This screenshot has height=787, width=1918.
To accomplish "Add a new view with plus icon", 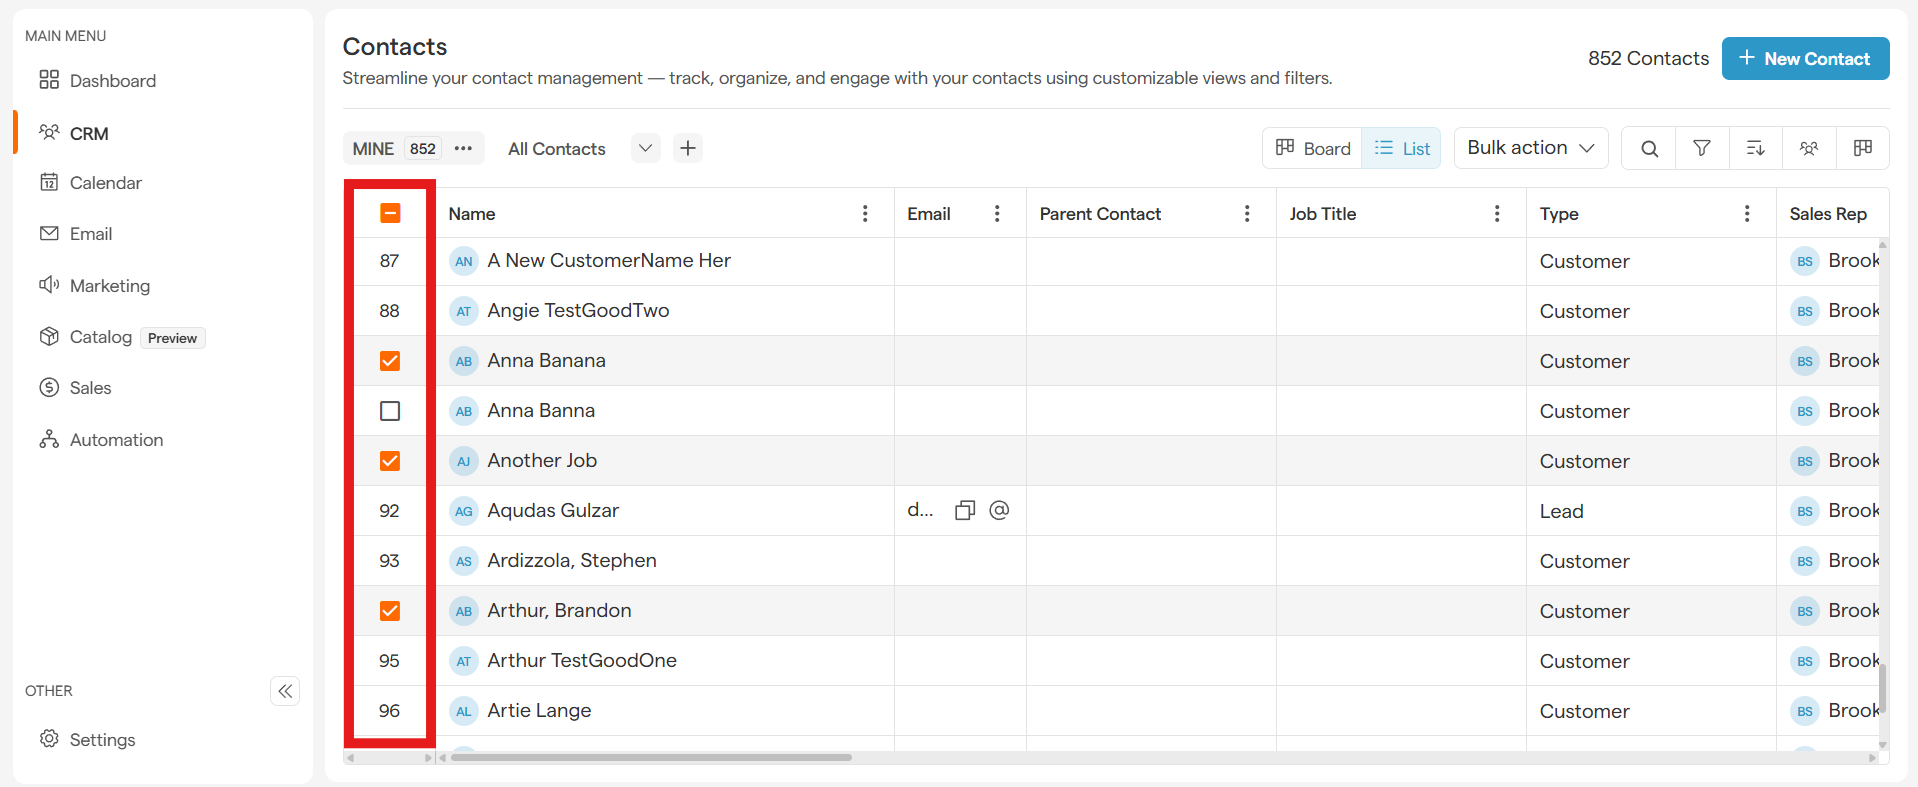I will point(688,149).
